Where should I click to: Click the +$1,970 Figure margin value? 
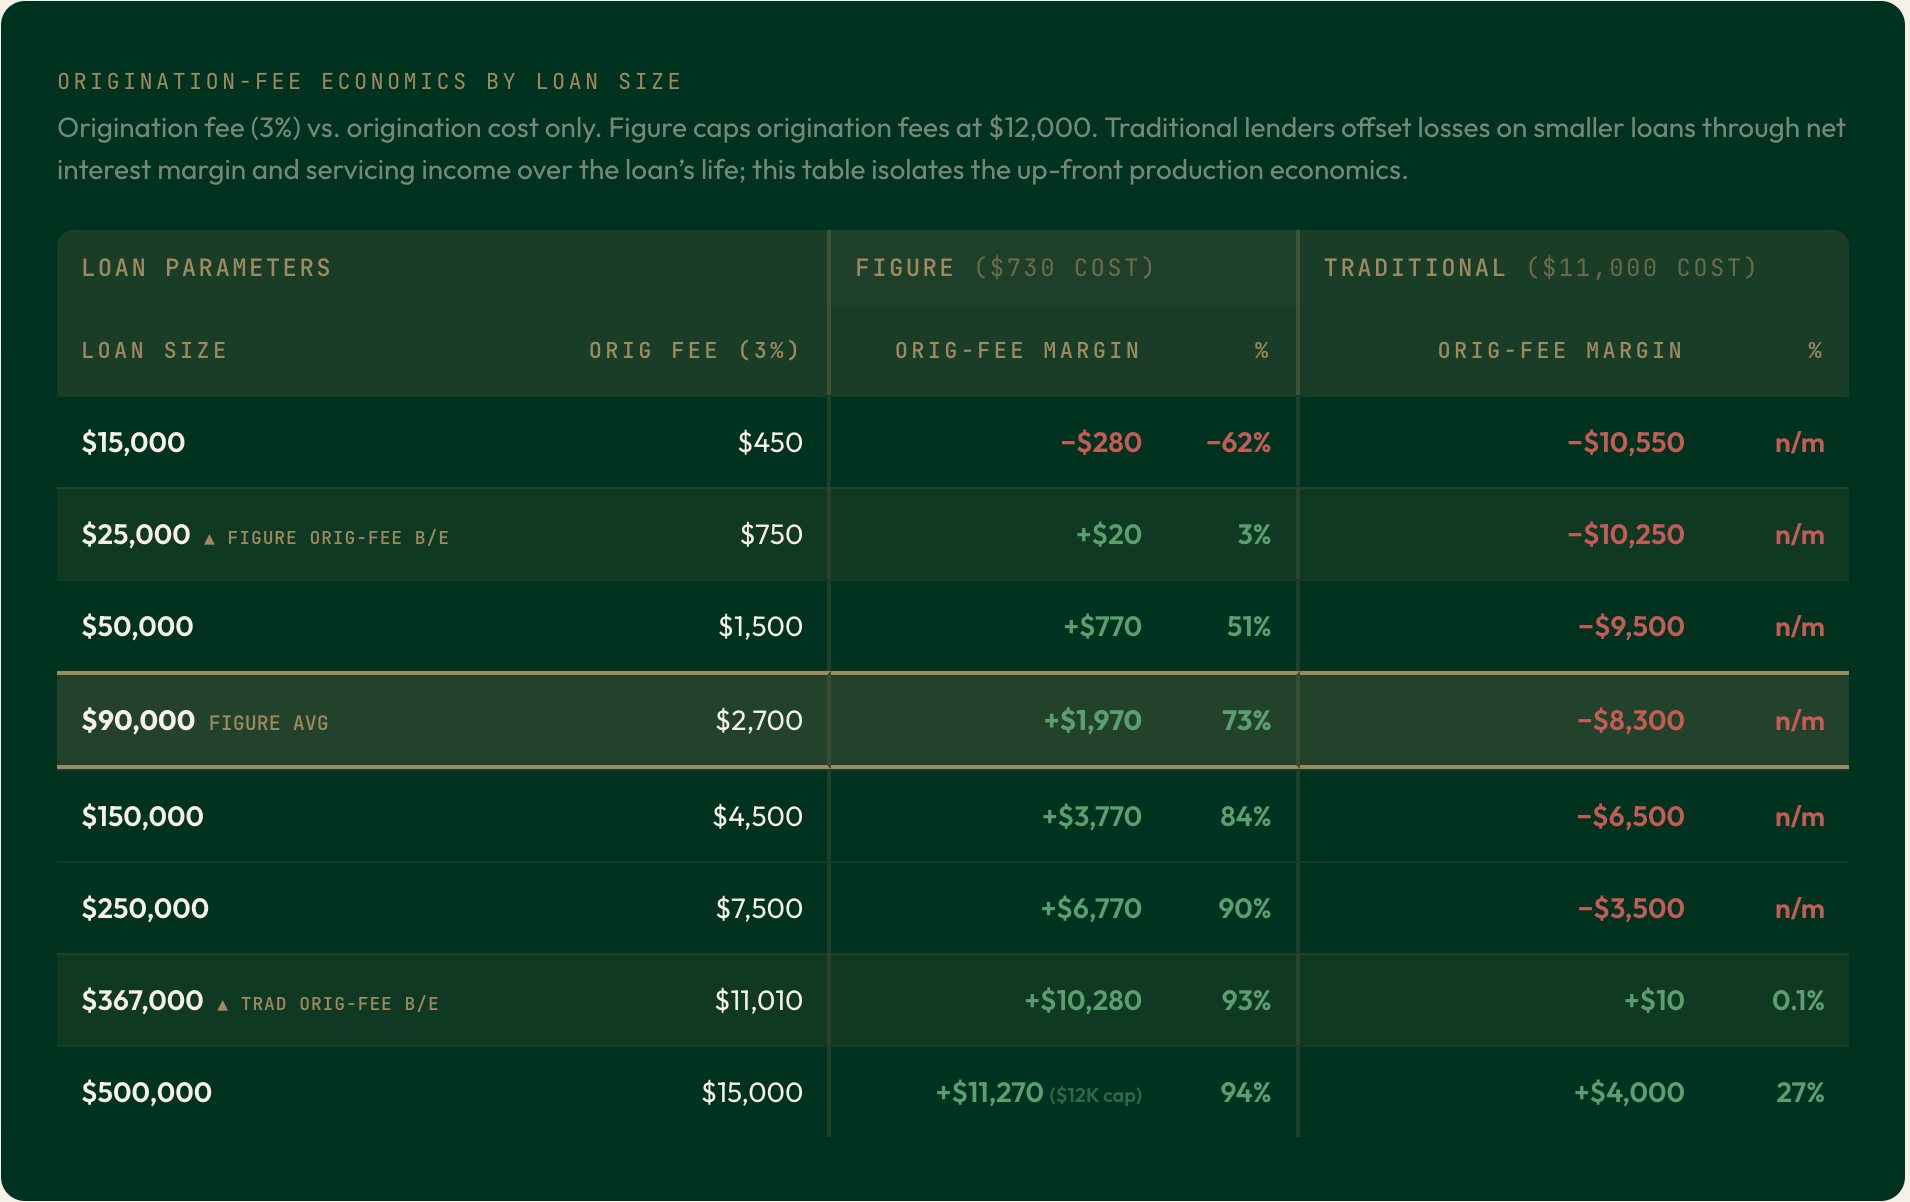point(1092,720)
